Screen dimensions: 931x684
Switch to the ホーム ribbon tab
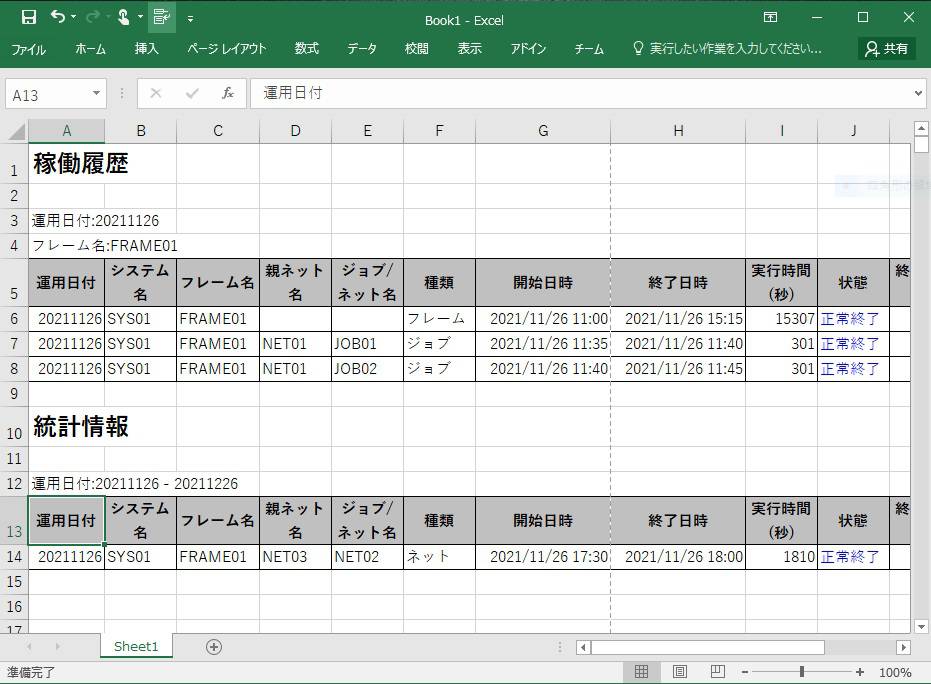click(90, 49)
